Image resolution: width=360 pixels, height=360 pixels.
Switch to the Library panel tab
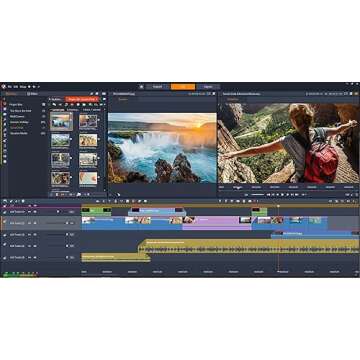point(11,94)
